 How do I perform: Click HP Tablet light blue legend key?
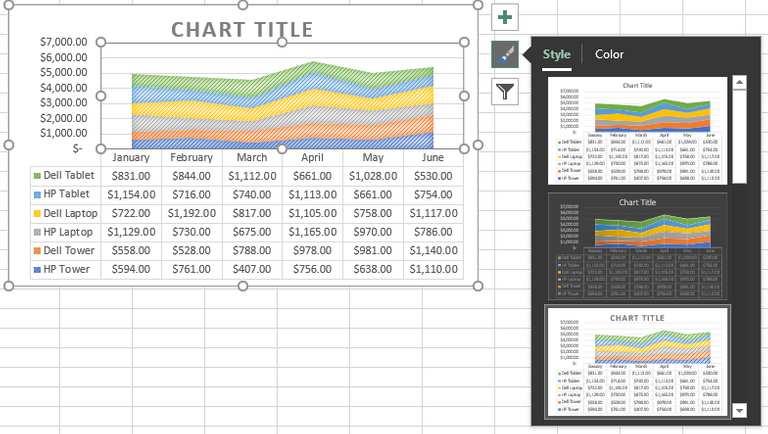click(37, 194)
